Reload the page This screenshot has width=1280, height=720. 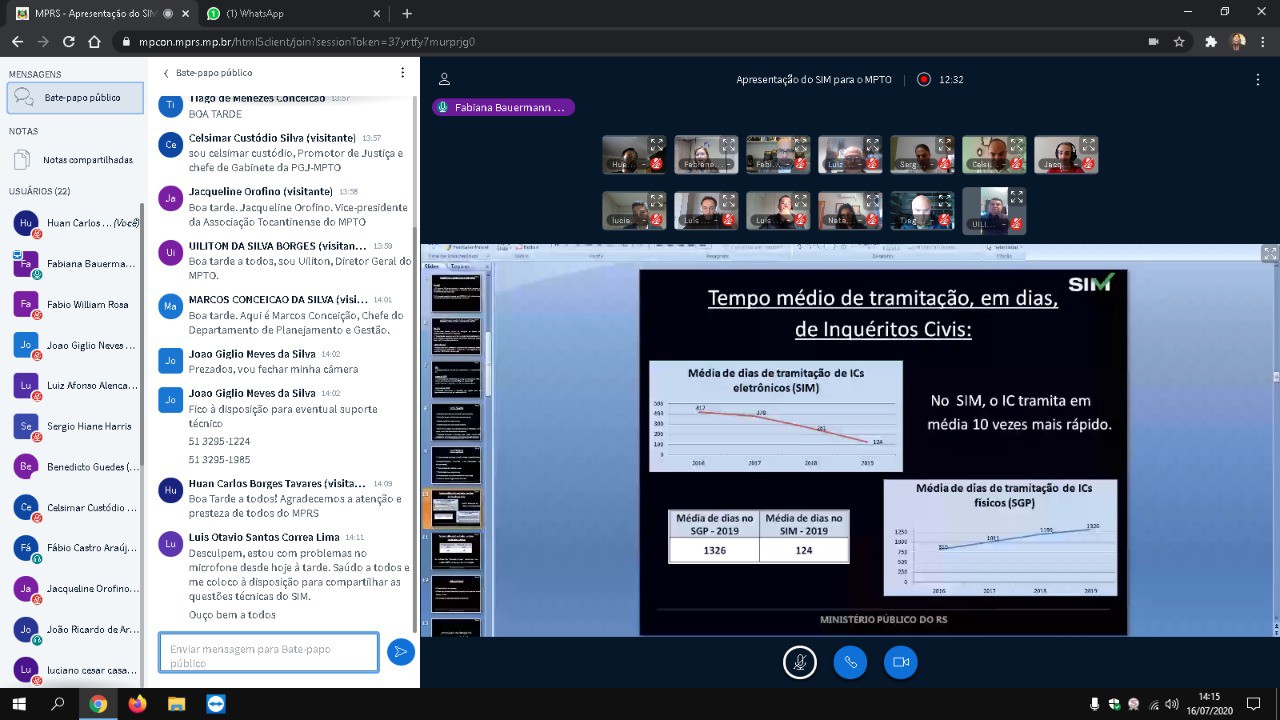coord(68,42)
